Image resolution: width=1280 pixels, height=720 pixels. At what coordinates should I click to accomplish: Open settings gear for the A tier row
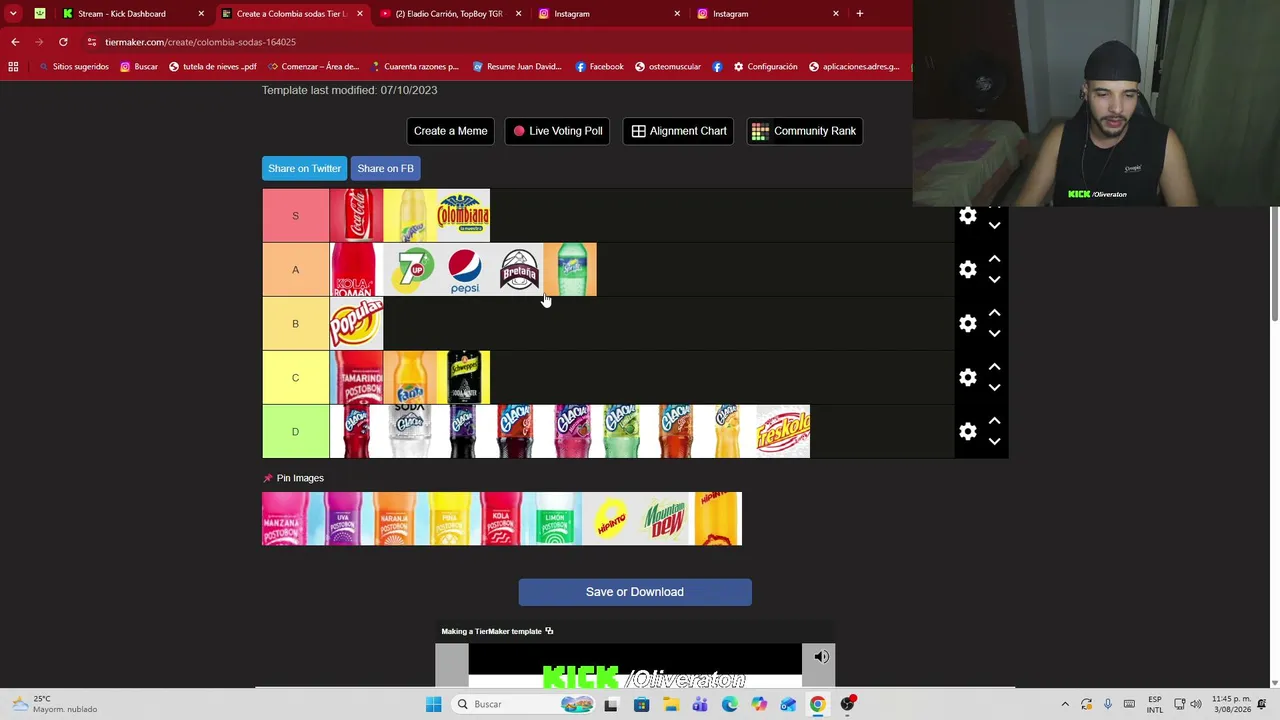(968, 270)
